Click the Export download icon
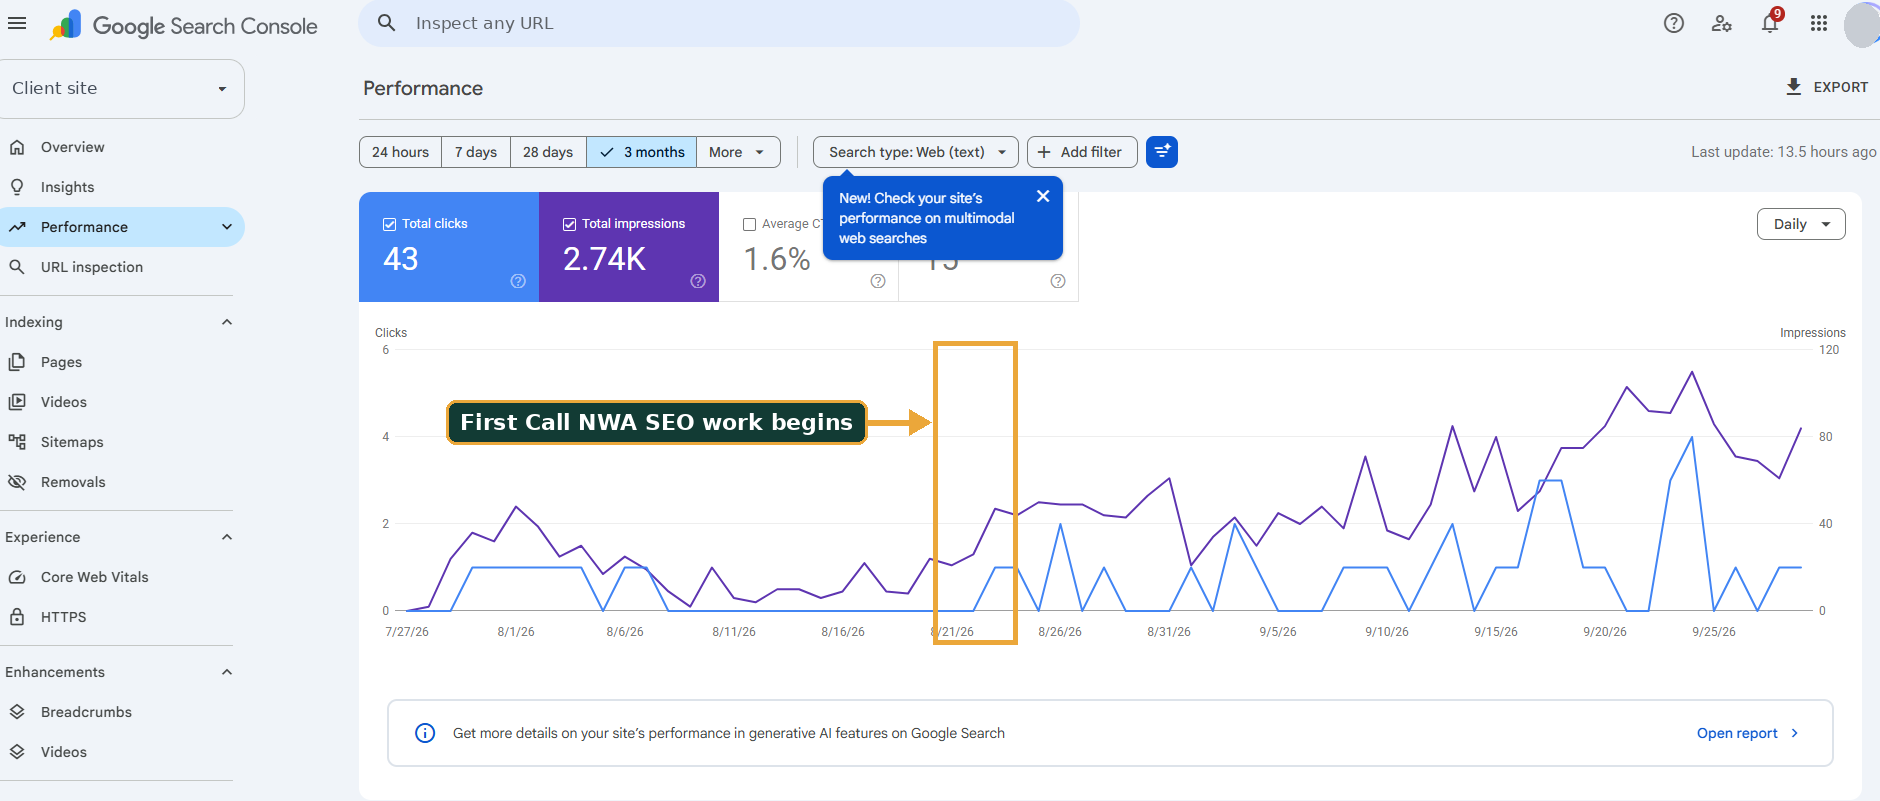Image resolution: width=1880 pixels, height=801 pixels. (1794, 87)
